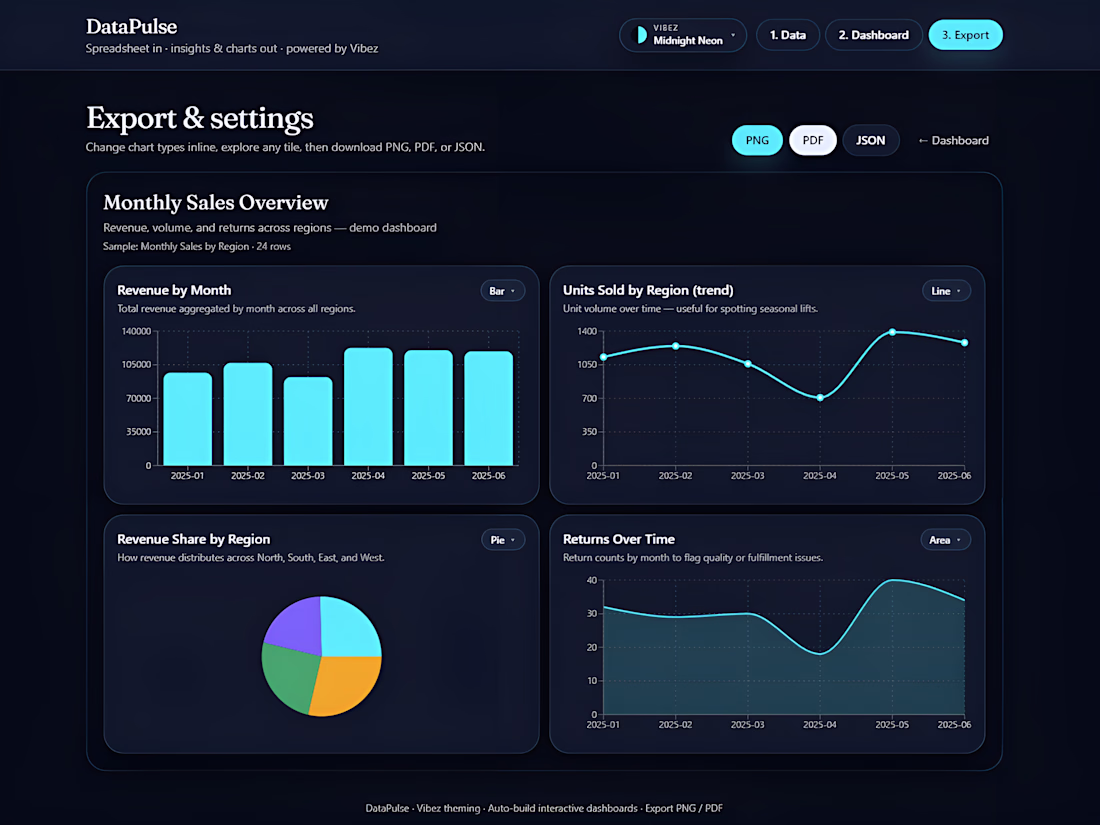This screenshot has height=825, width=1100.
Task: Click the 140000 axis label in Revenue chart
Action: [136, 331]
